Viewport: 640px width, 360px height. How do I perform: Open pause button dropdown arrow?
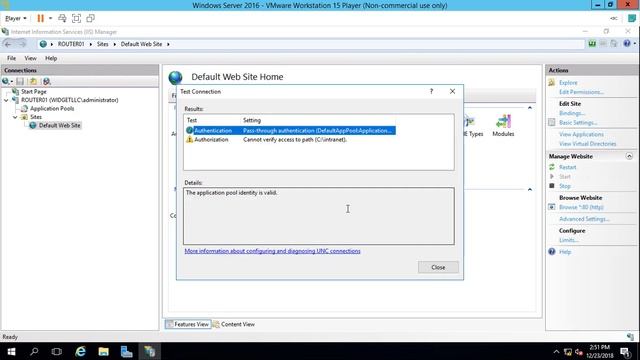point(50,18)
